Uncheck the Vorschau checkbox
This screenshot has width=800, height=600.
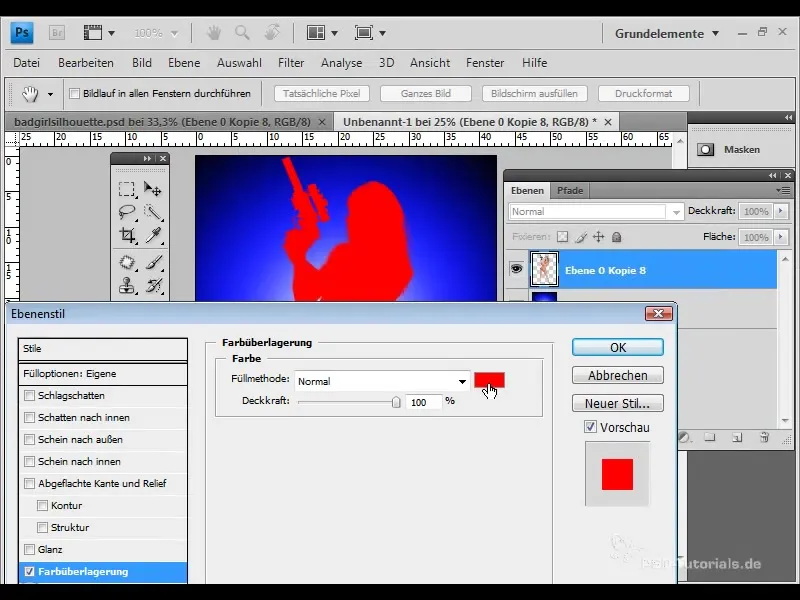click(590, 427)
